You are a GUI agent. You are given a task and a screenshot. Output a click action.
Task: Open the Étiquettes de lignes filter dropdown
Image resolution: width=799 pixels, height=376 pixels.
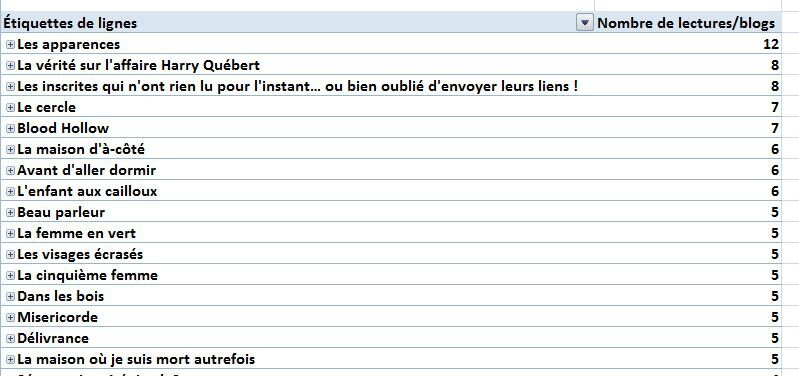(x=584, y=22)
